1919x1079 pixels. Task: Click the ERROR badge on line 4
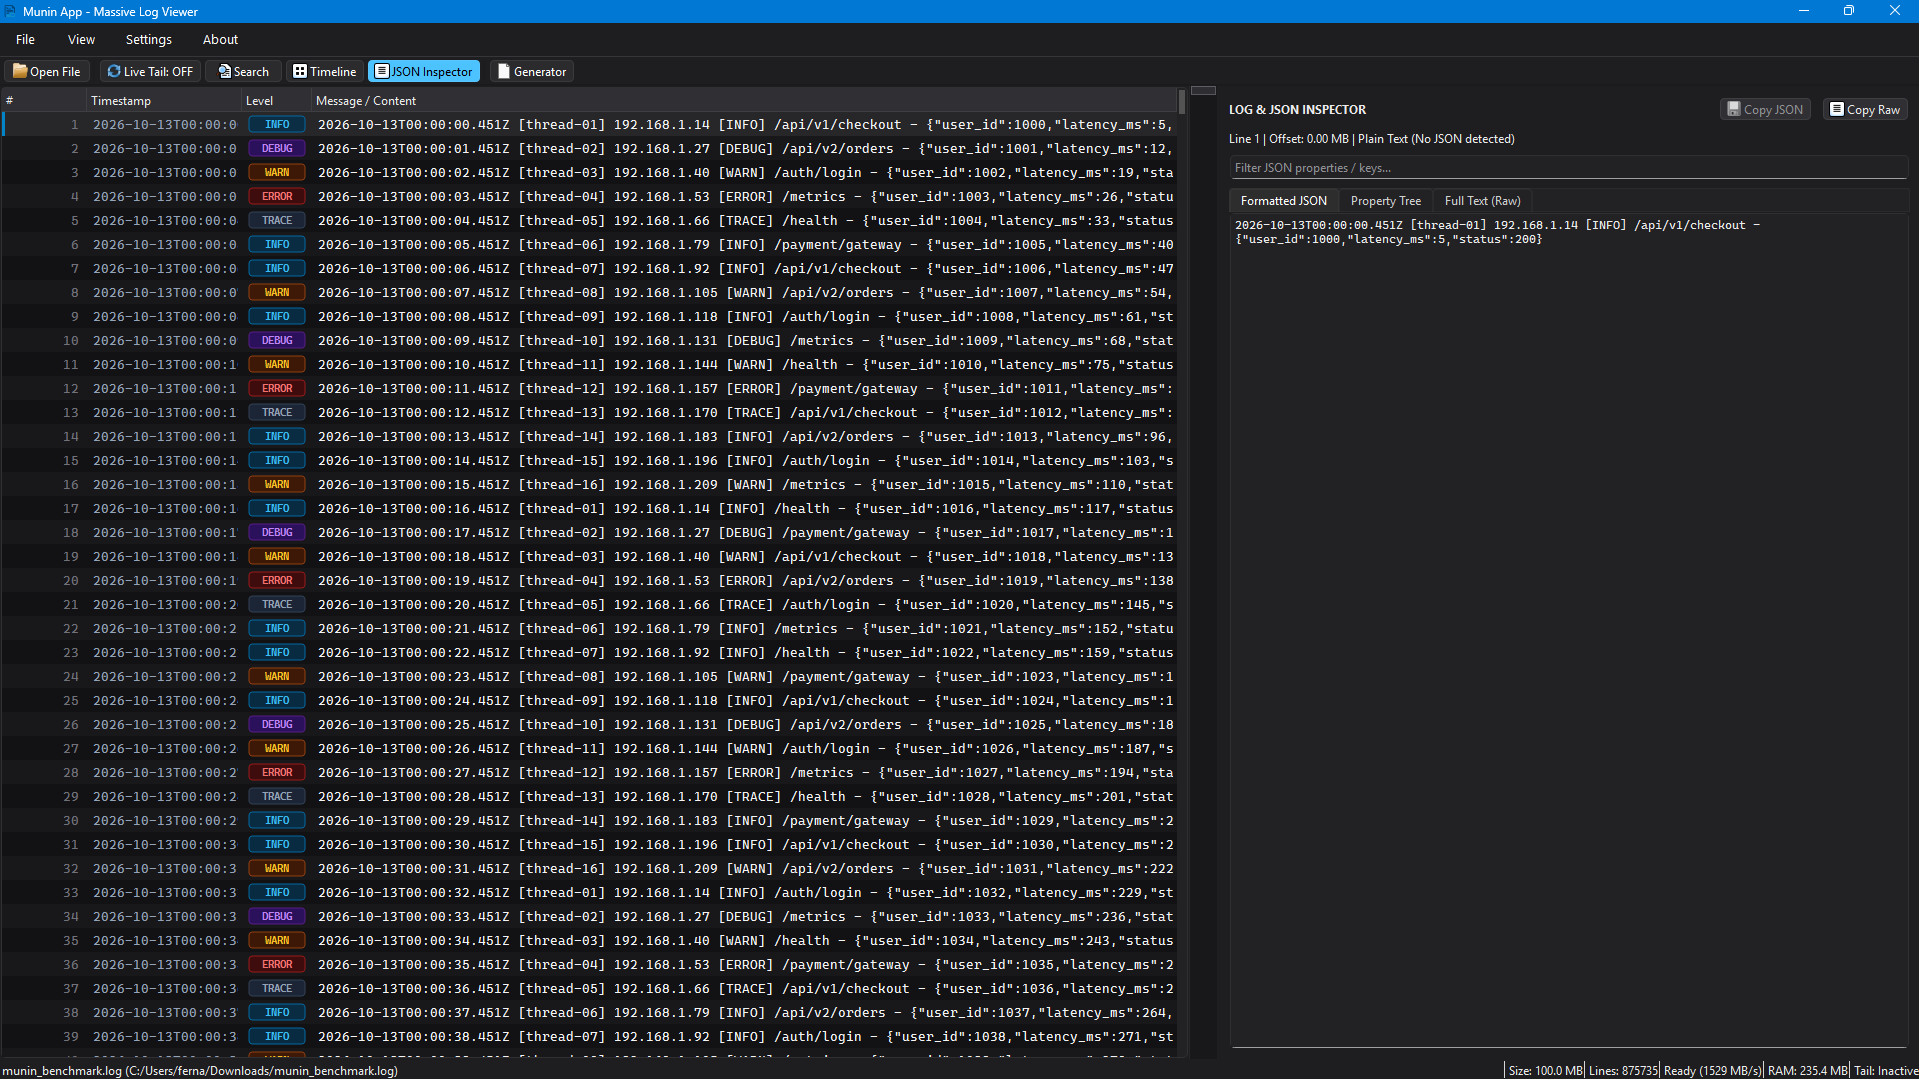pos(277,196)
